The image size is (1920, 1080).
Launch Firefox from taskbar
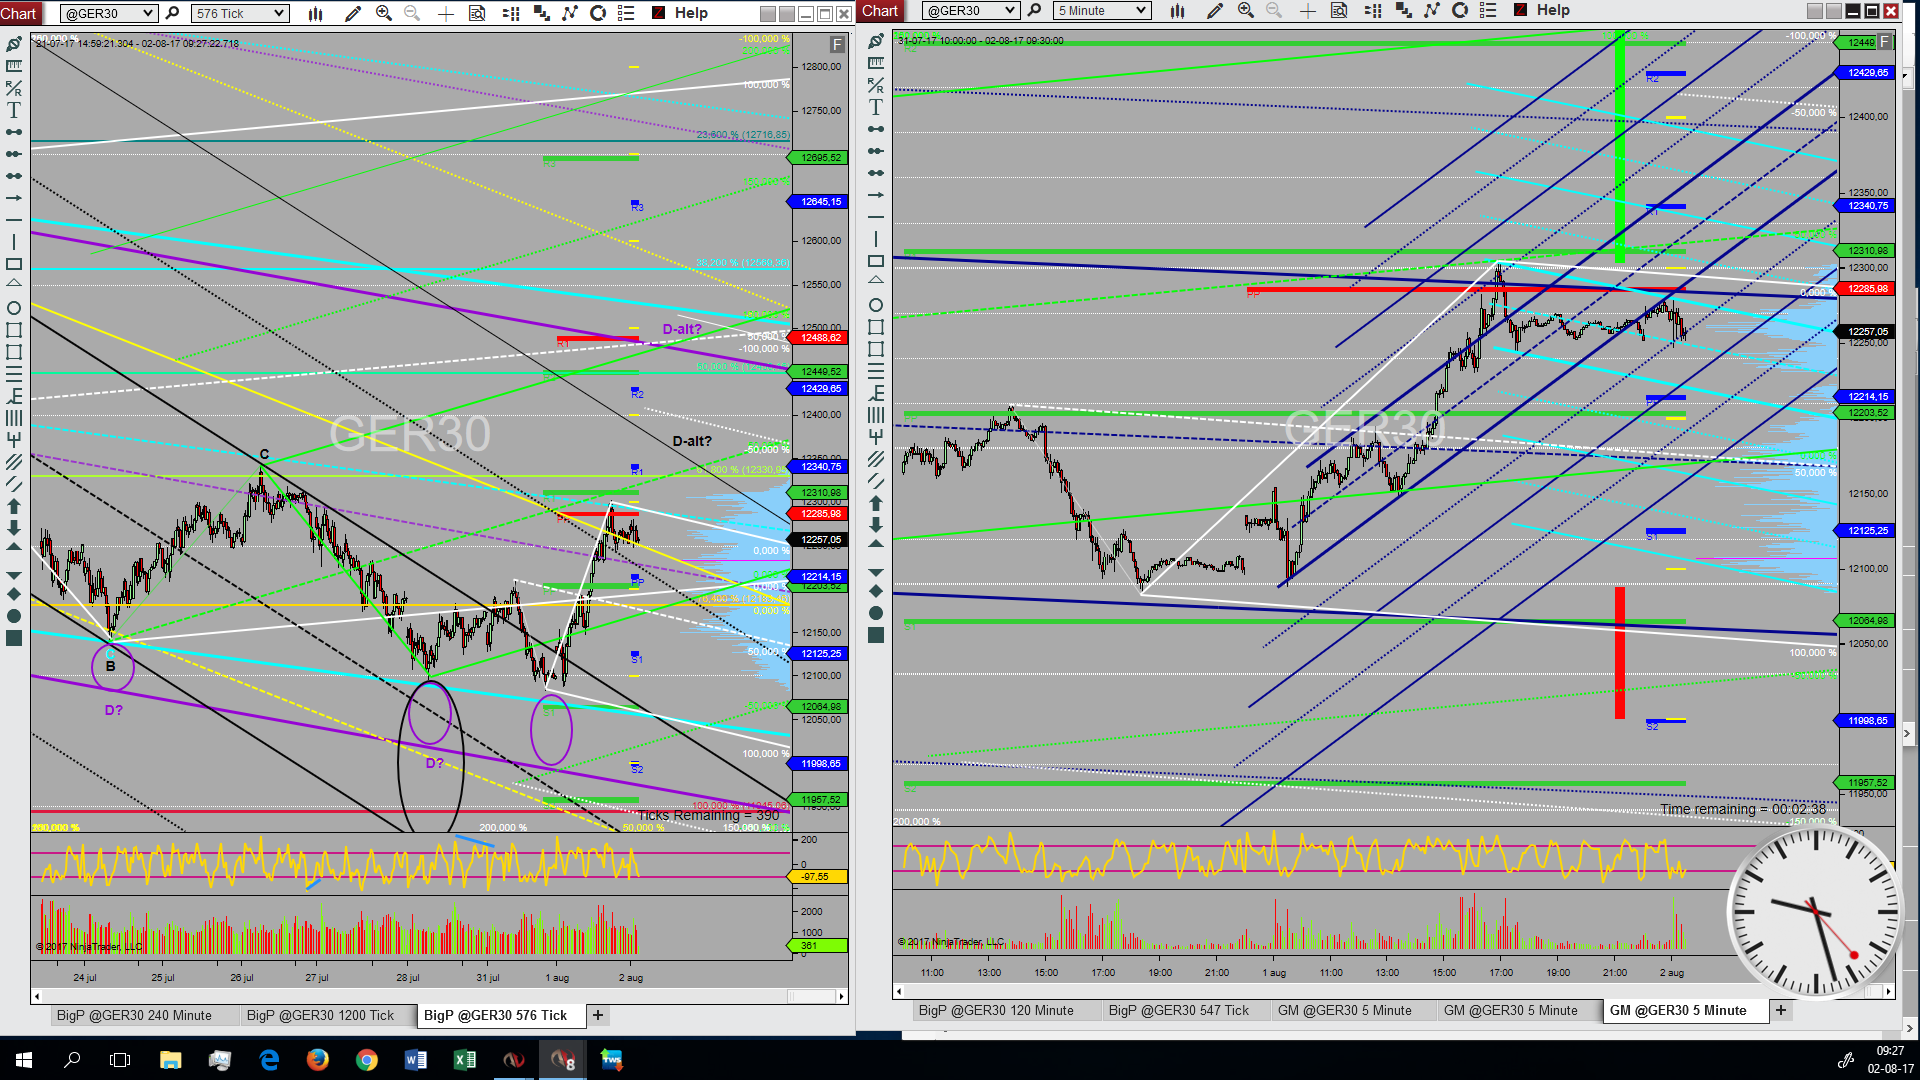[x=318, y=1060]
